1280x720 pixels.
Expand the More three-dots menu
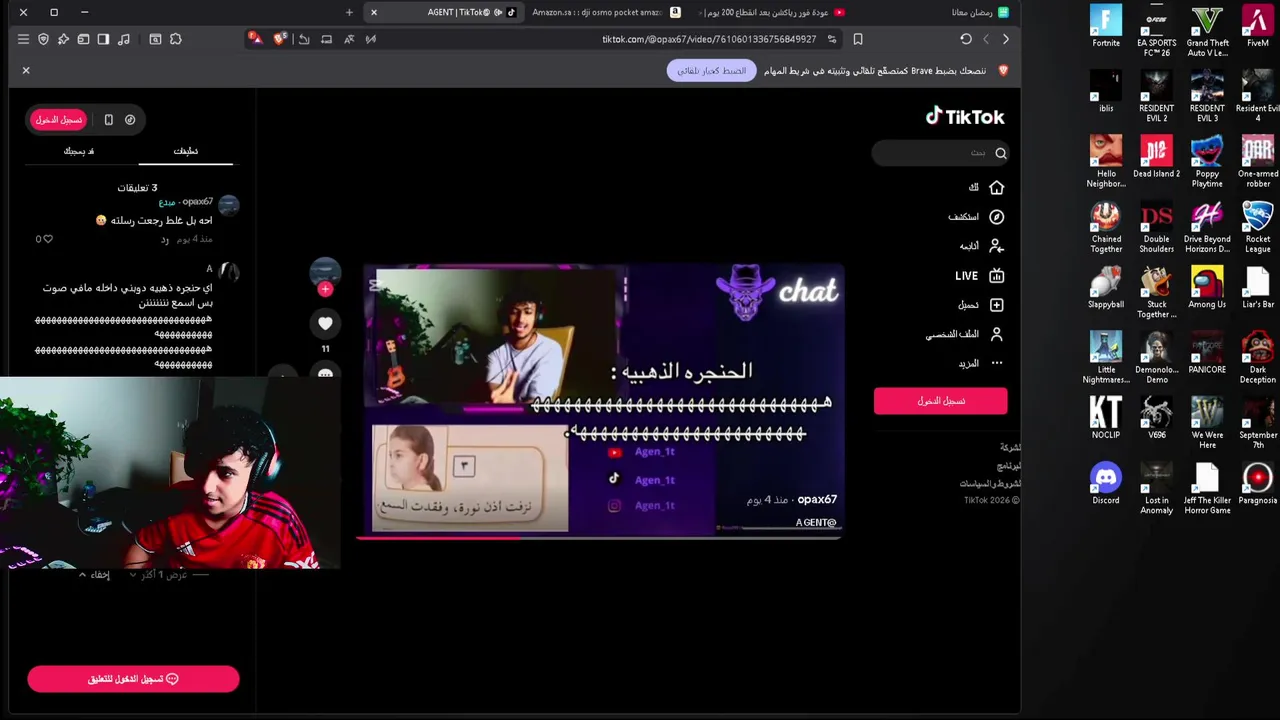pyautogui.click(x=996, y=364)
